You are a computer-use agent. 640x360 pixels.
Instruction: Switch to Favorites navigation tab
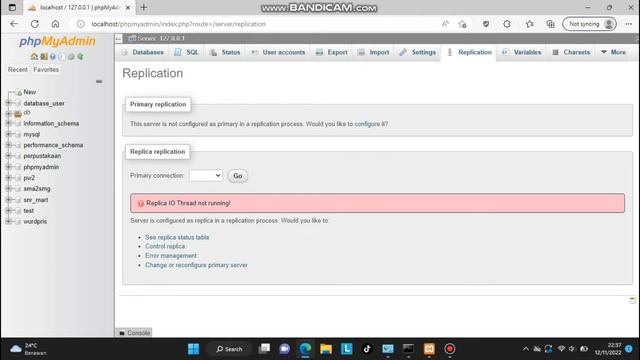[46, 70]
